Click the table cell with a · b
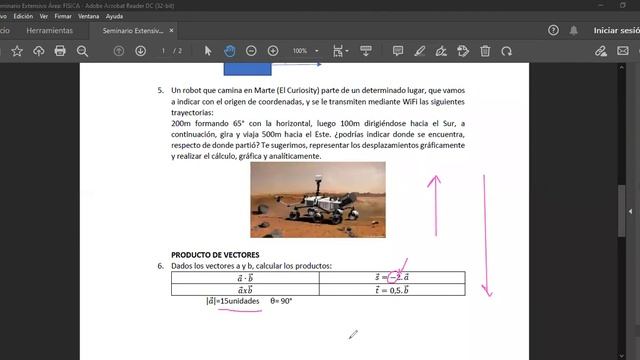 point(245,278)
